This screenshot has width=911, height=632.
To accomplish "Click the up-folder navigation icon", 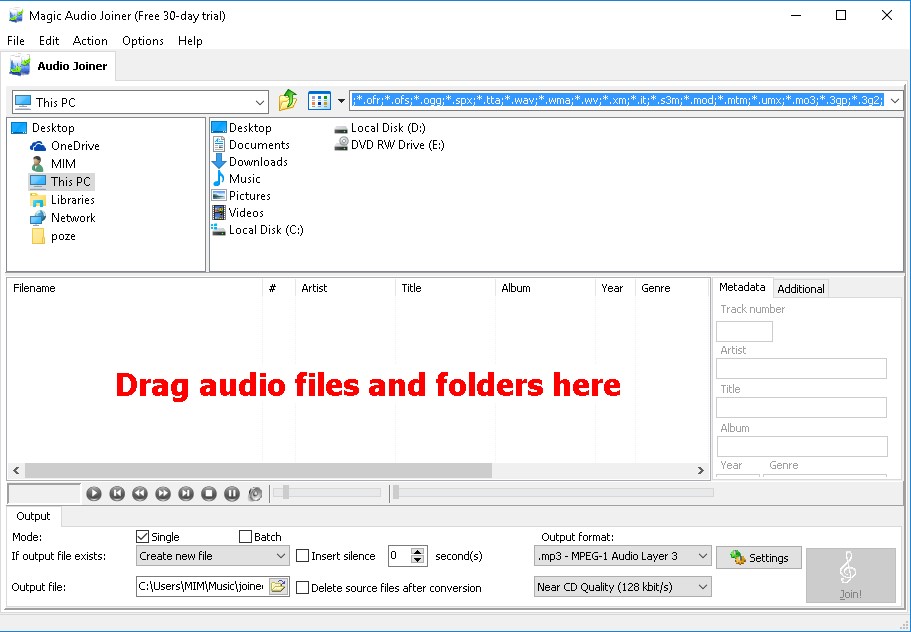I will 287,100.
